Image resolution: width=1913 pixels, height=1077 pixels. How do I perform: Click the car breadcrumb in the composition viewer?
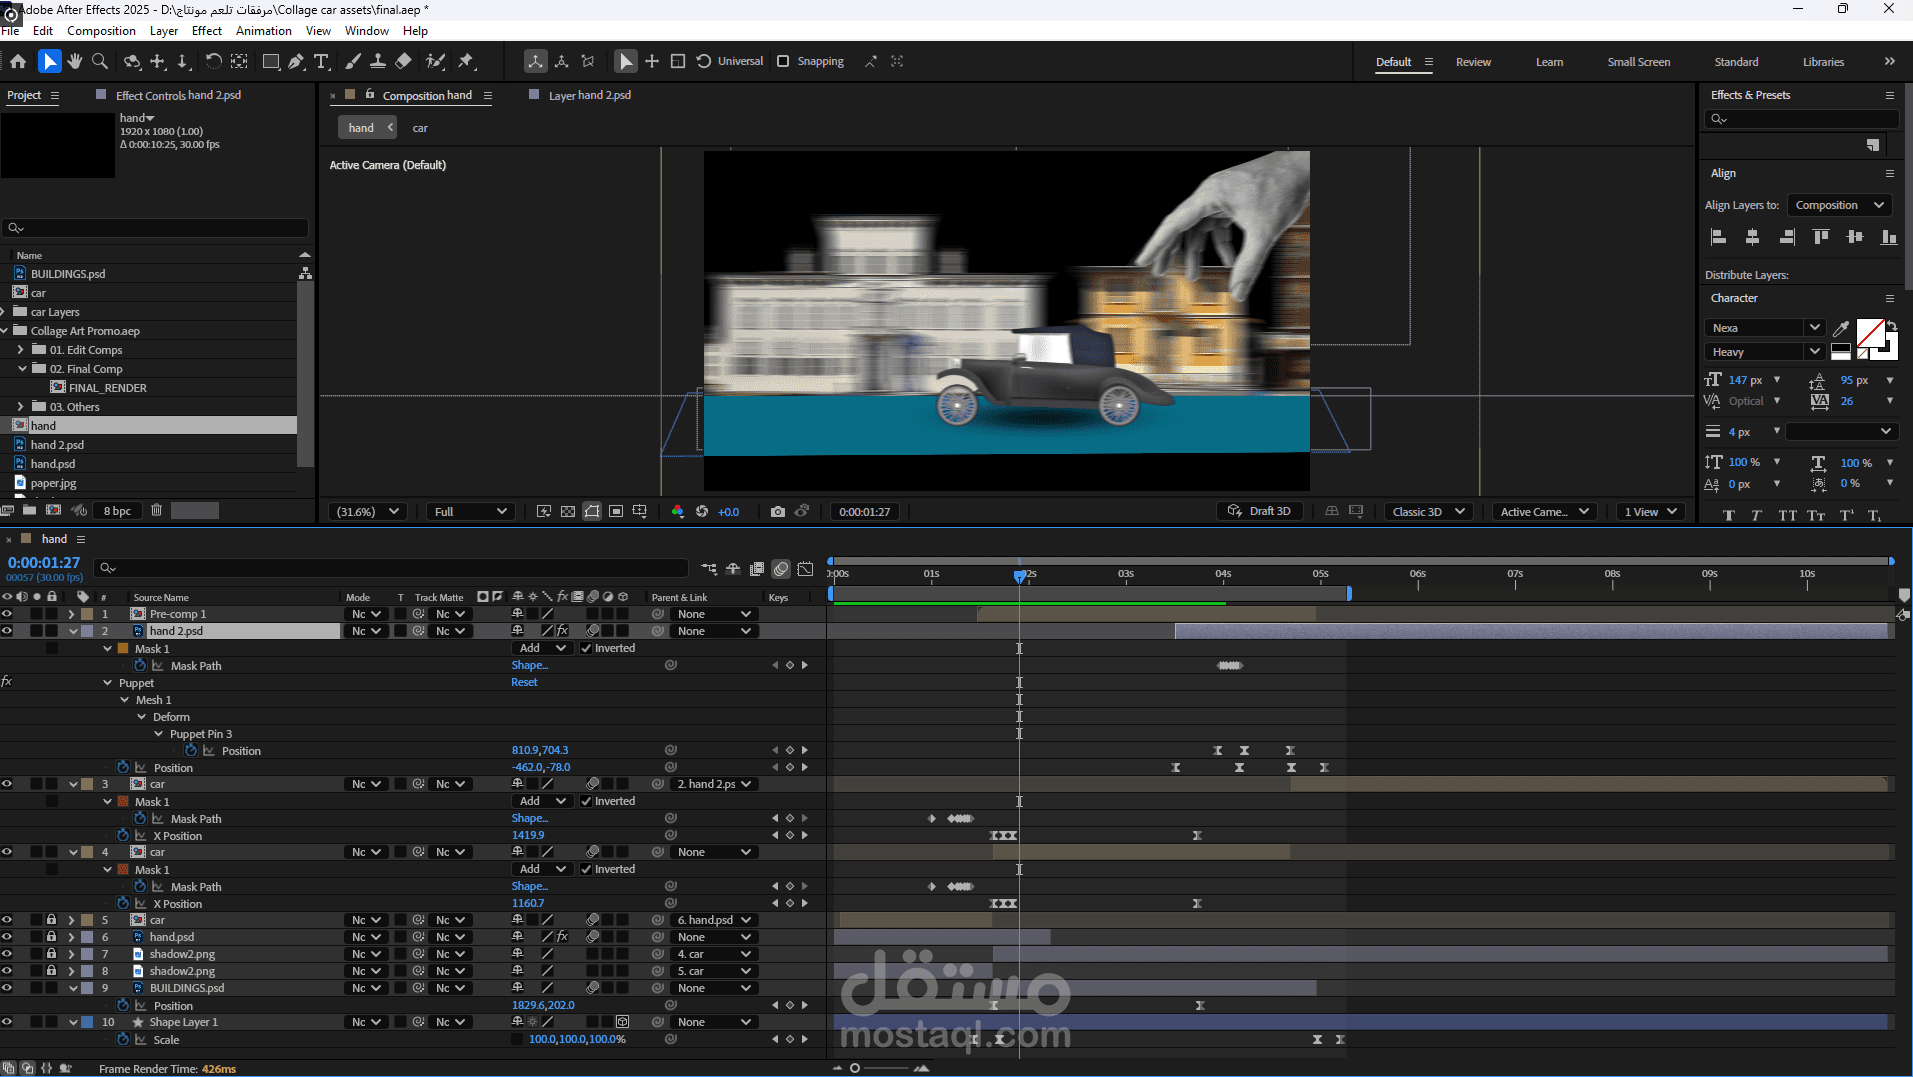[x=420, y=128]
